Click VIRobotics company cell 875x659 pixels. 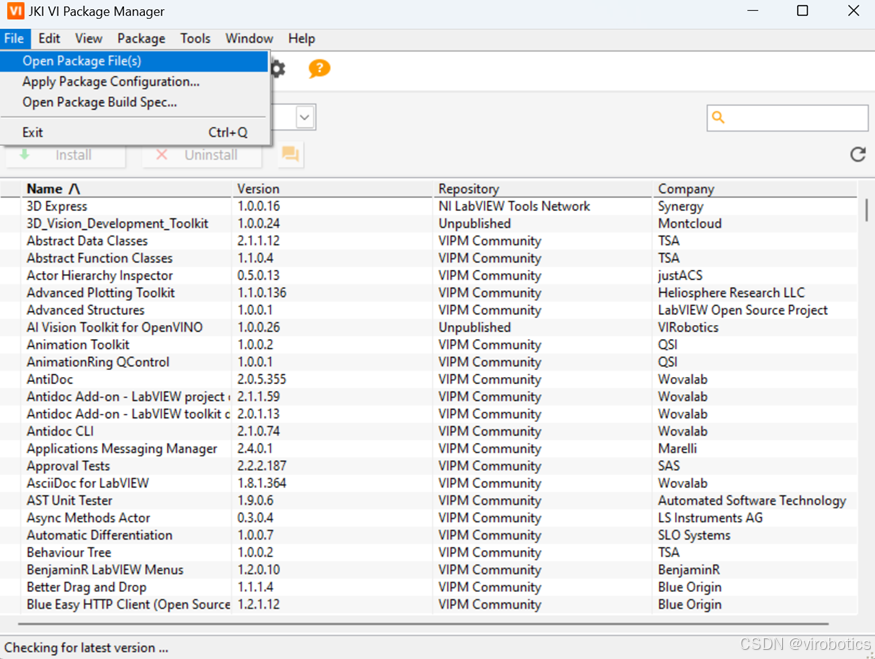pos(688,328)
